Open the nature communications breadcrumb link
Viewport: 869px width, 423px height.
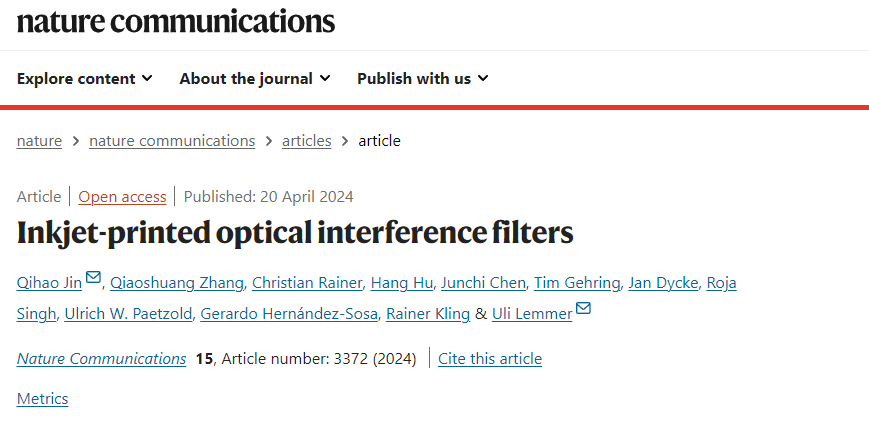[172, 141]
